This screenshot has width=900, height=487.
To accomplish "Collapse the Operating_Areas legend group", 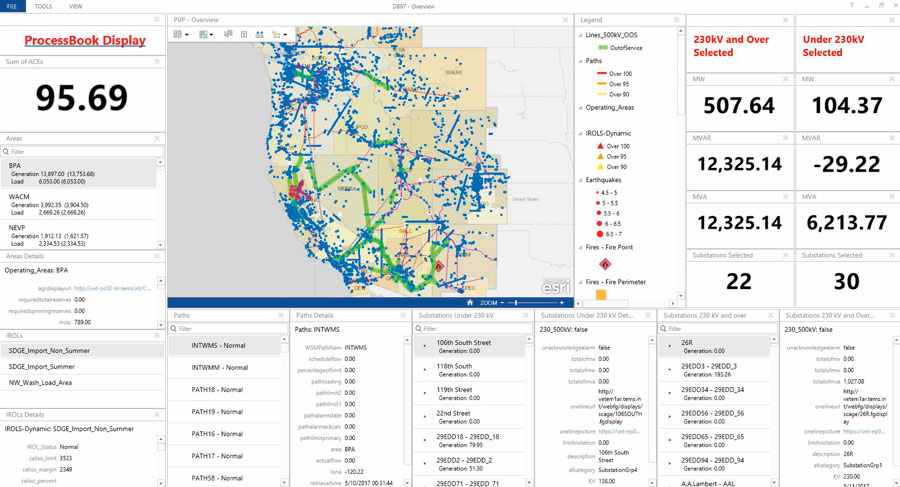I will tap(580, 107).
